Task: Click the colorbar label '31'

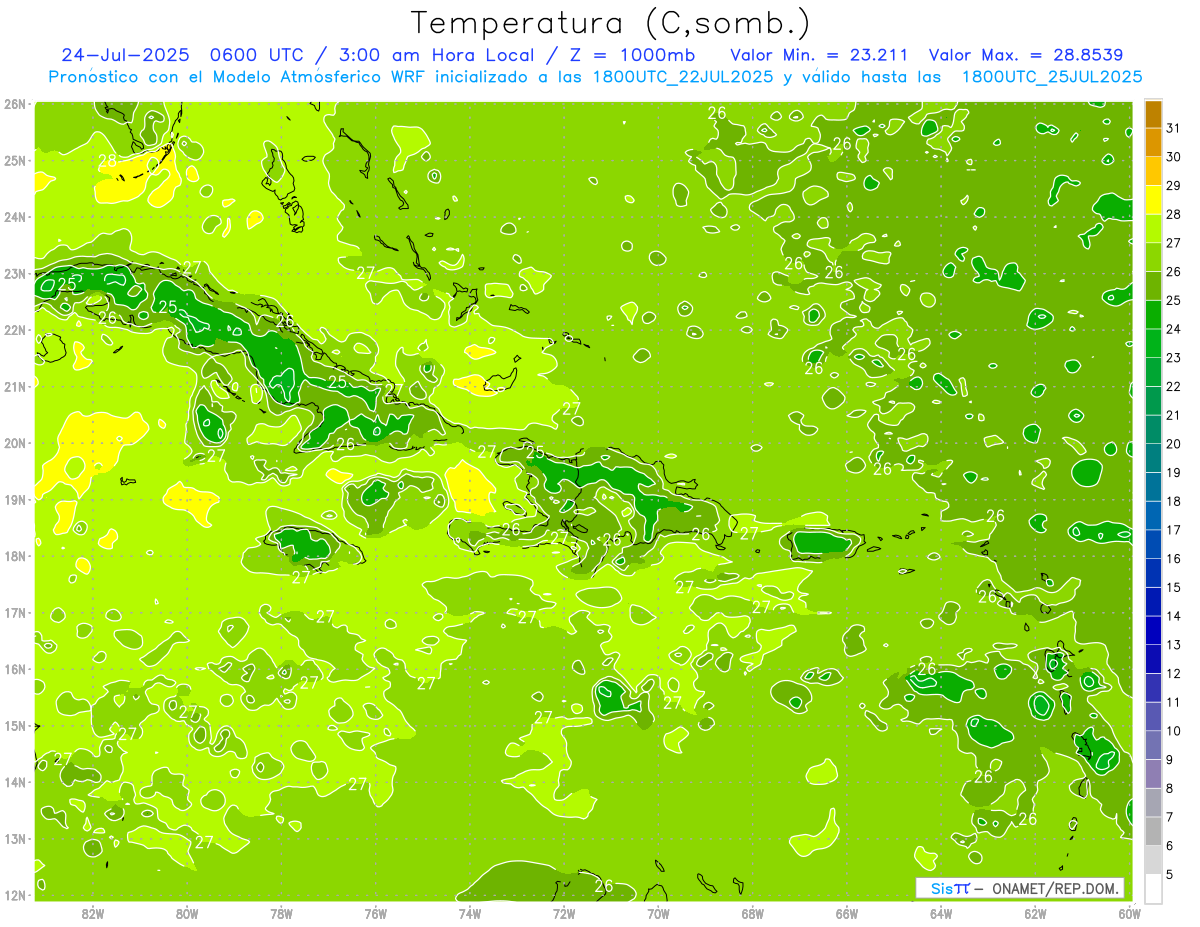Action: pyautogui.click(x=1174, y=129)
